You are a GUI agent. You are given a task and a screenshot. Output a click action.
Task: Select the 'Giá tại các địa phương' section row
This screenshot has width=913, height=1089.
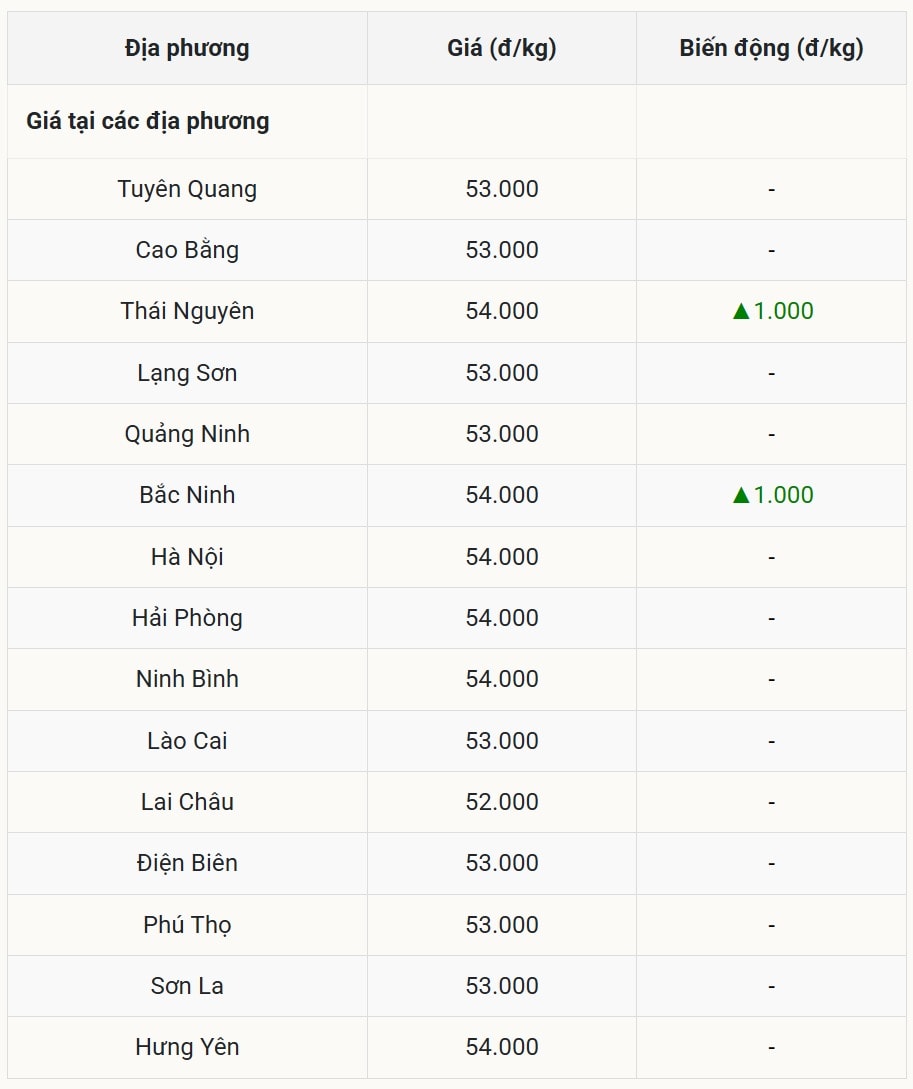(x=148, y=121)
